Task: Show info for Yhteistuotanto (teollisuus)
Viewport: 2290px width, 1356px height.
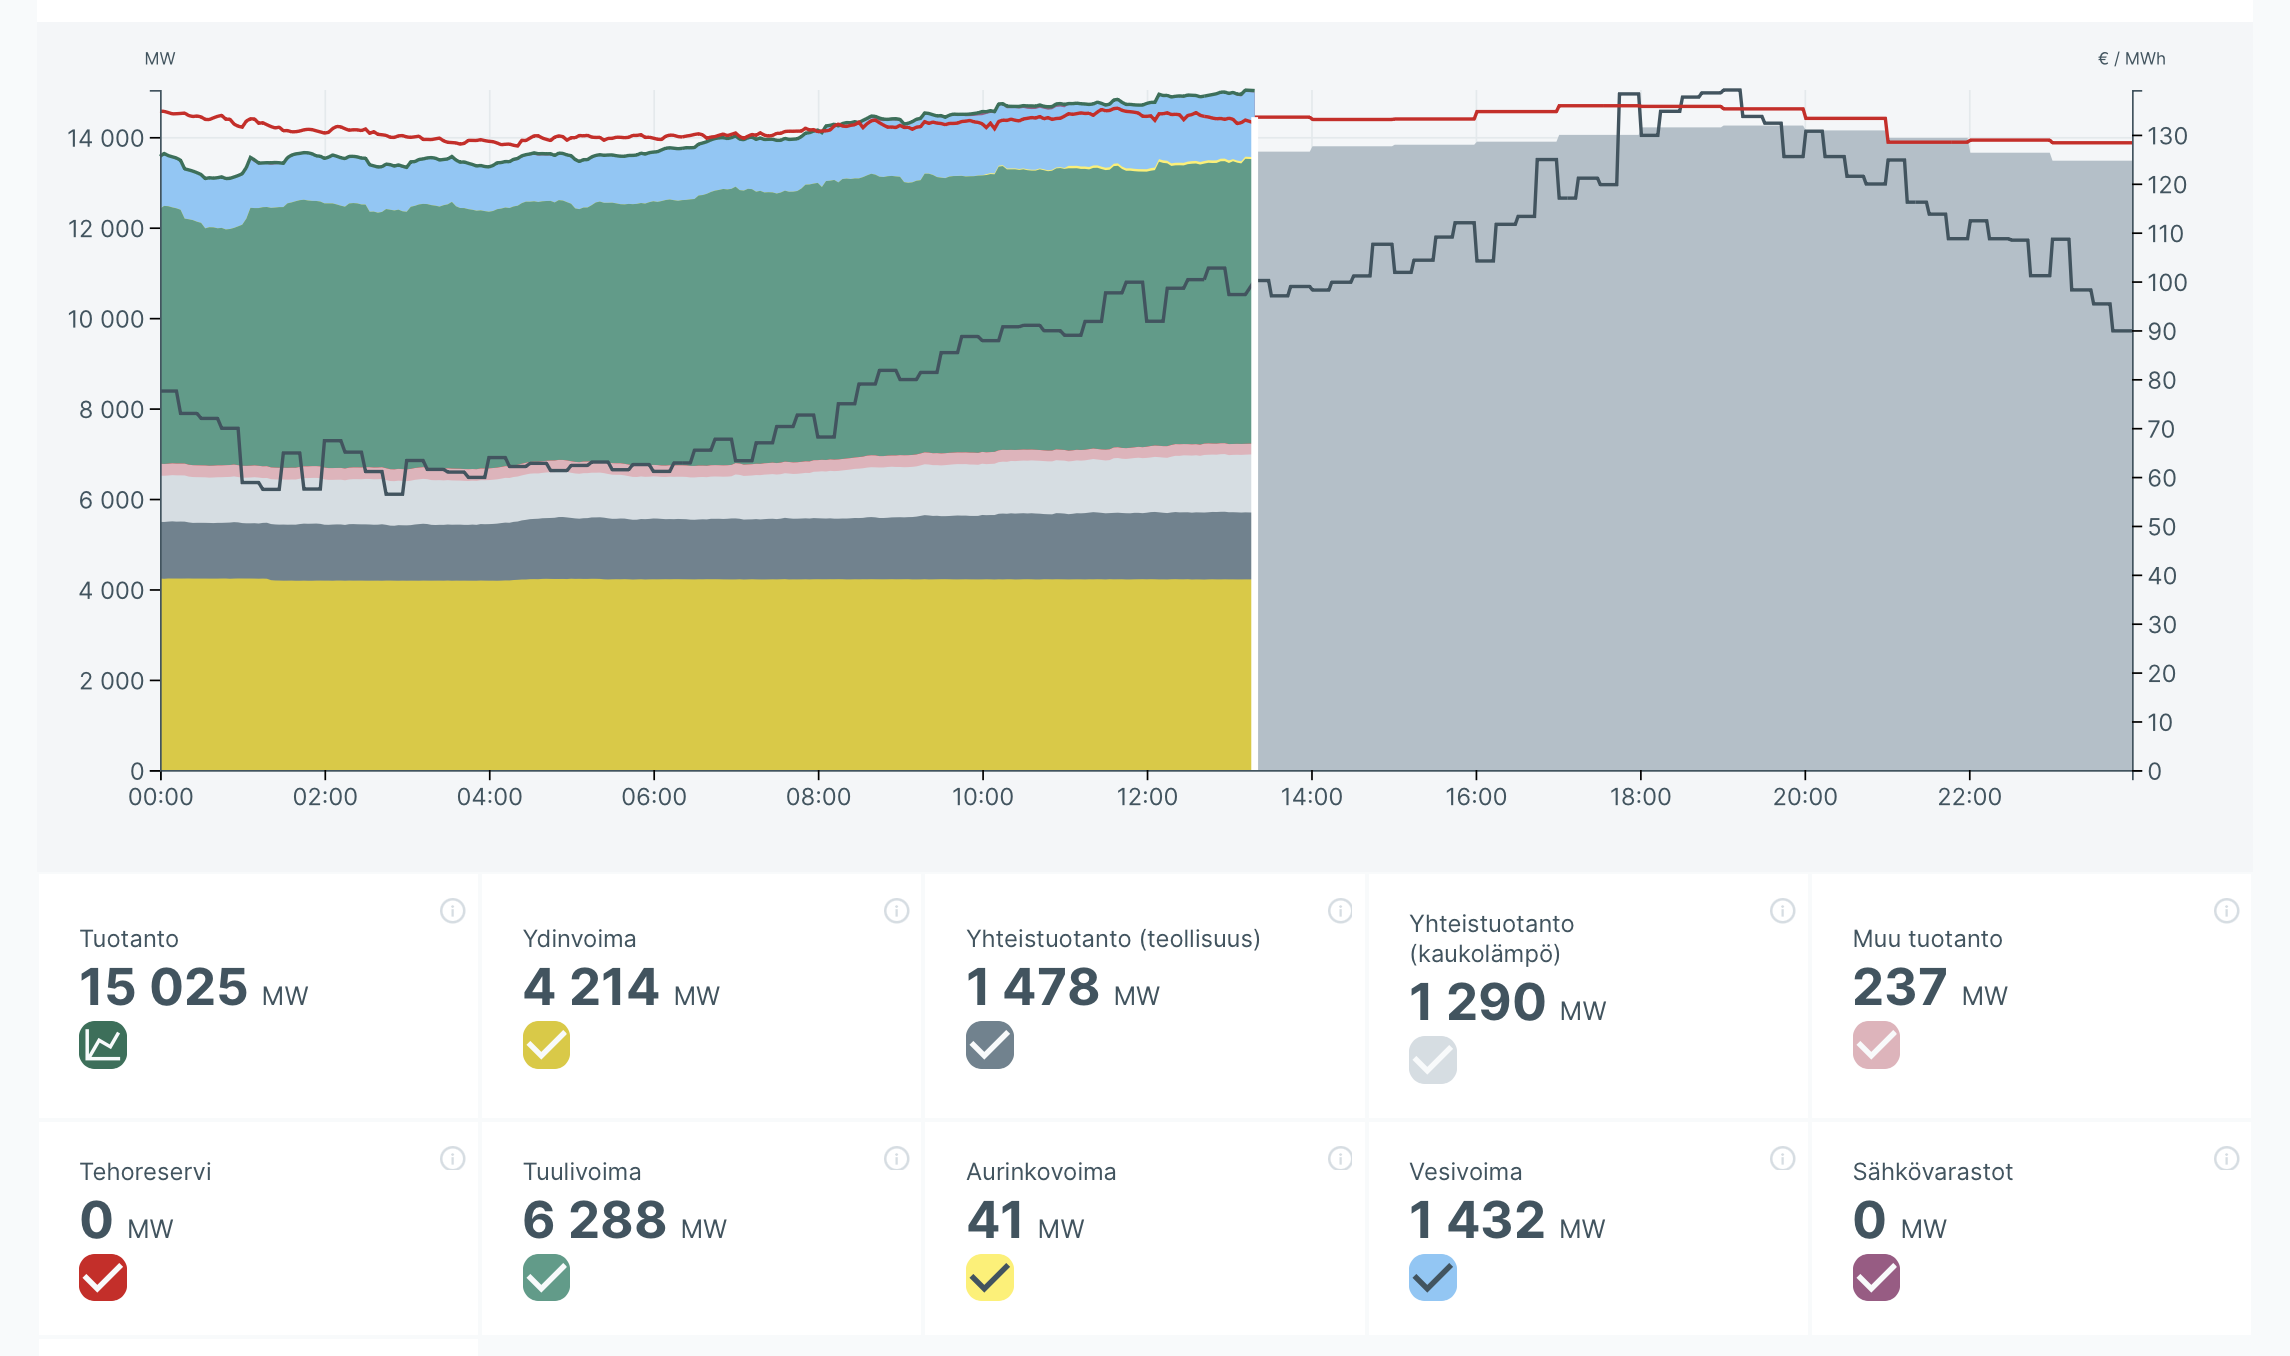Action: (x=1340, y=911)
